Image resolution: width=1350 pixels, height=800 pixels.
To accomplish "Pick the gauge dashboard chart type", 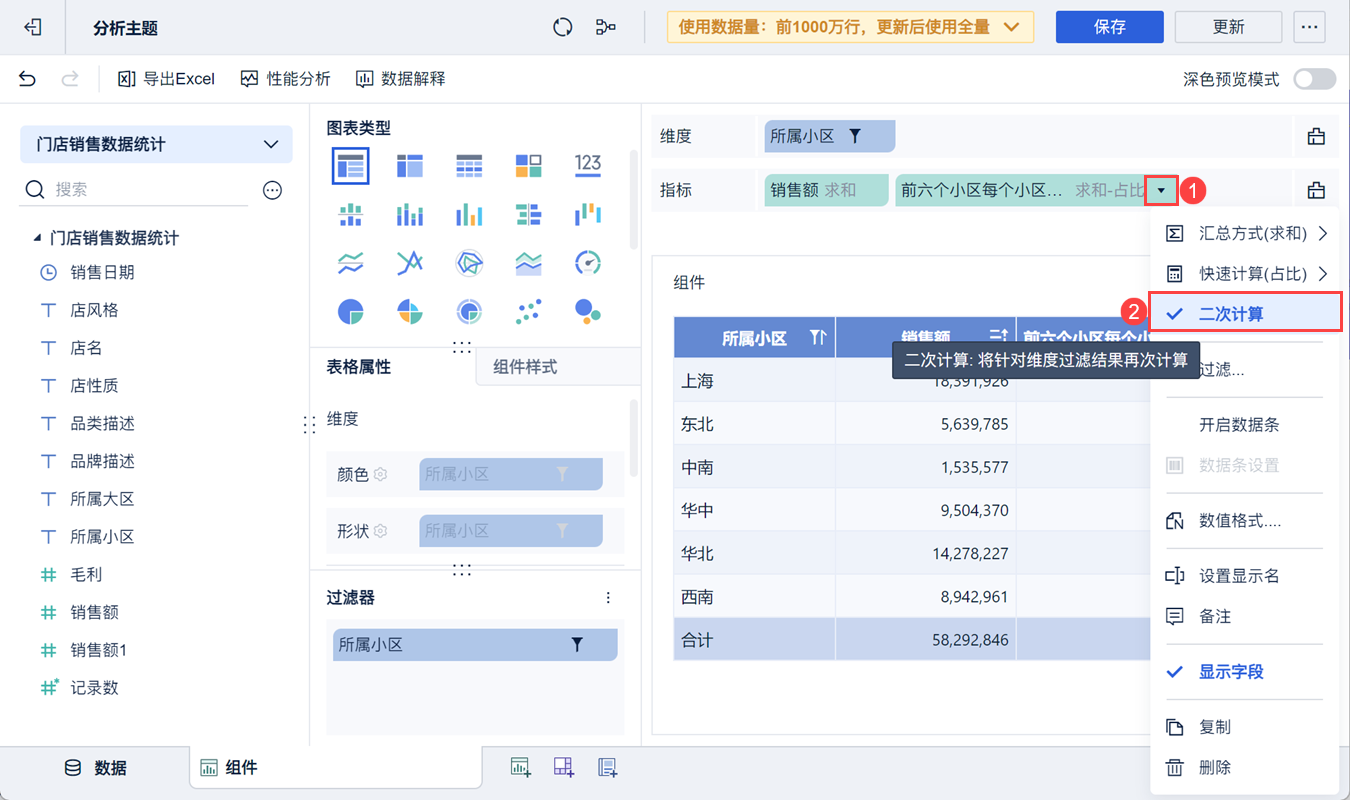I will [x=588, y=263].
